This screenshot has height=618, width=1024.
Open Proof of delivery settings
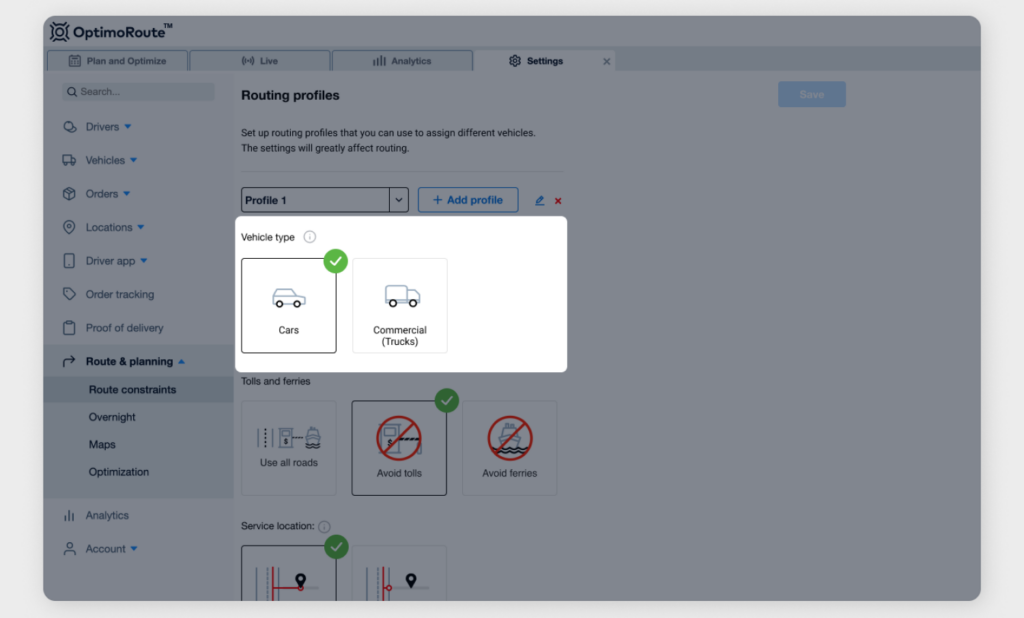pos(124,328)
